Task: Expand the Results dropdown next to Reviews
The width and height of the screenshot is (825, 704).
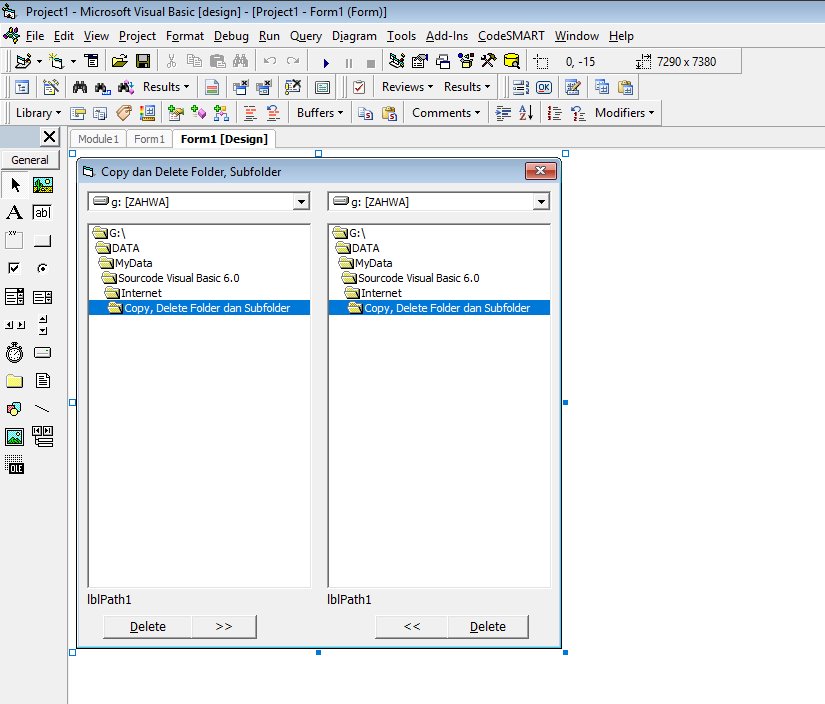Action: pos(467,87)
